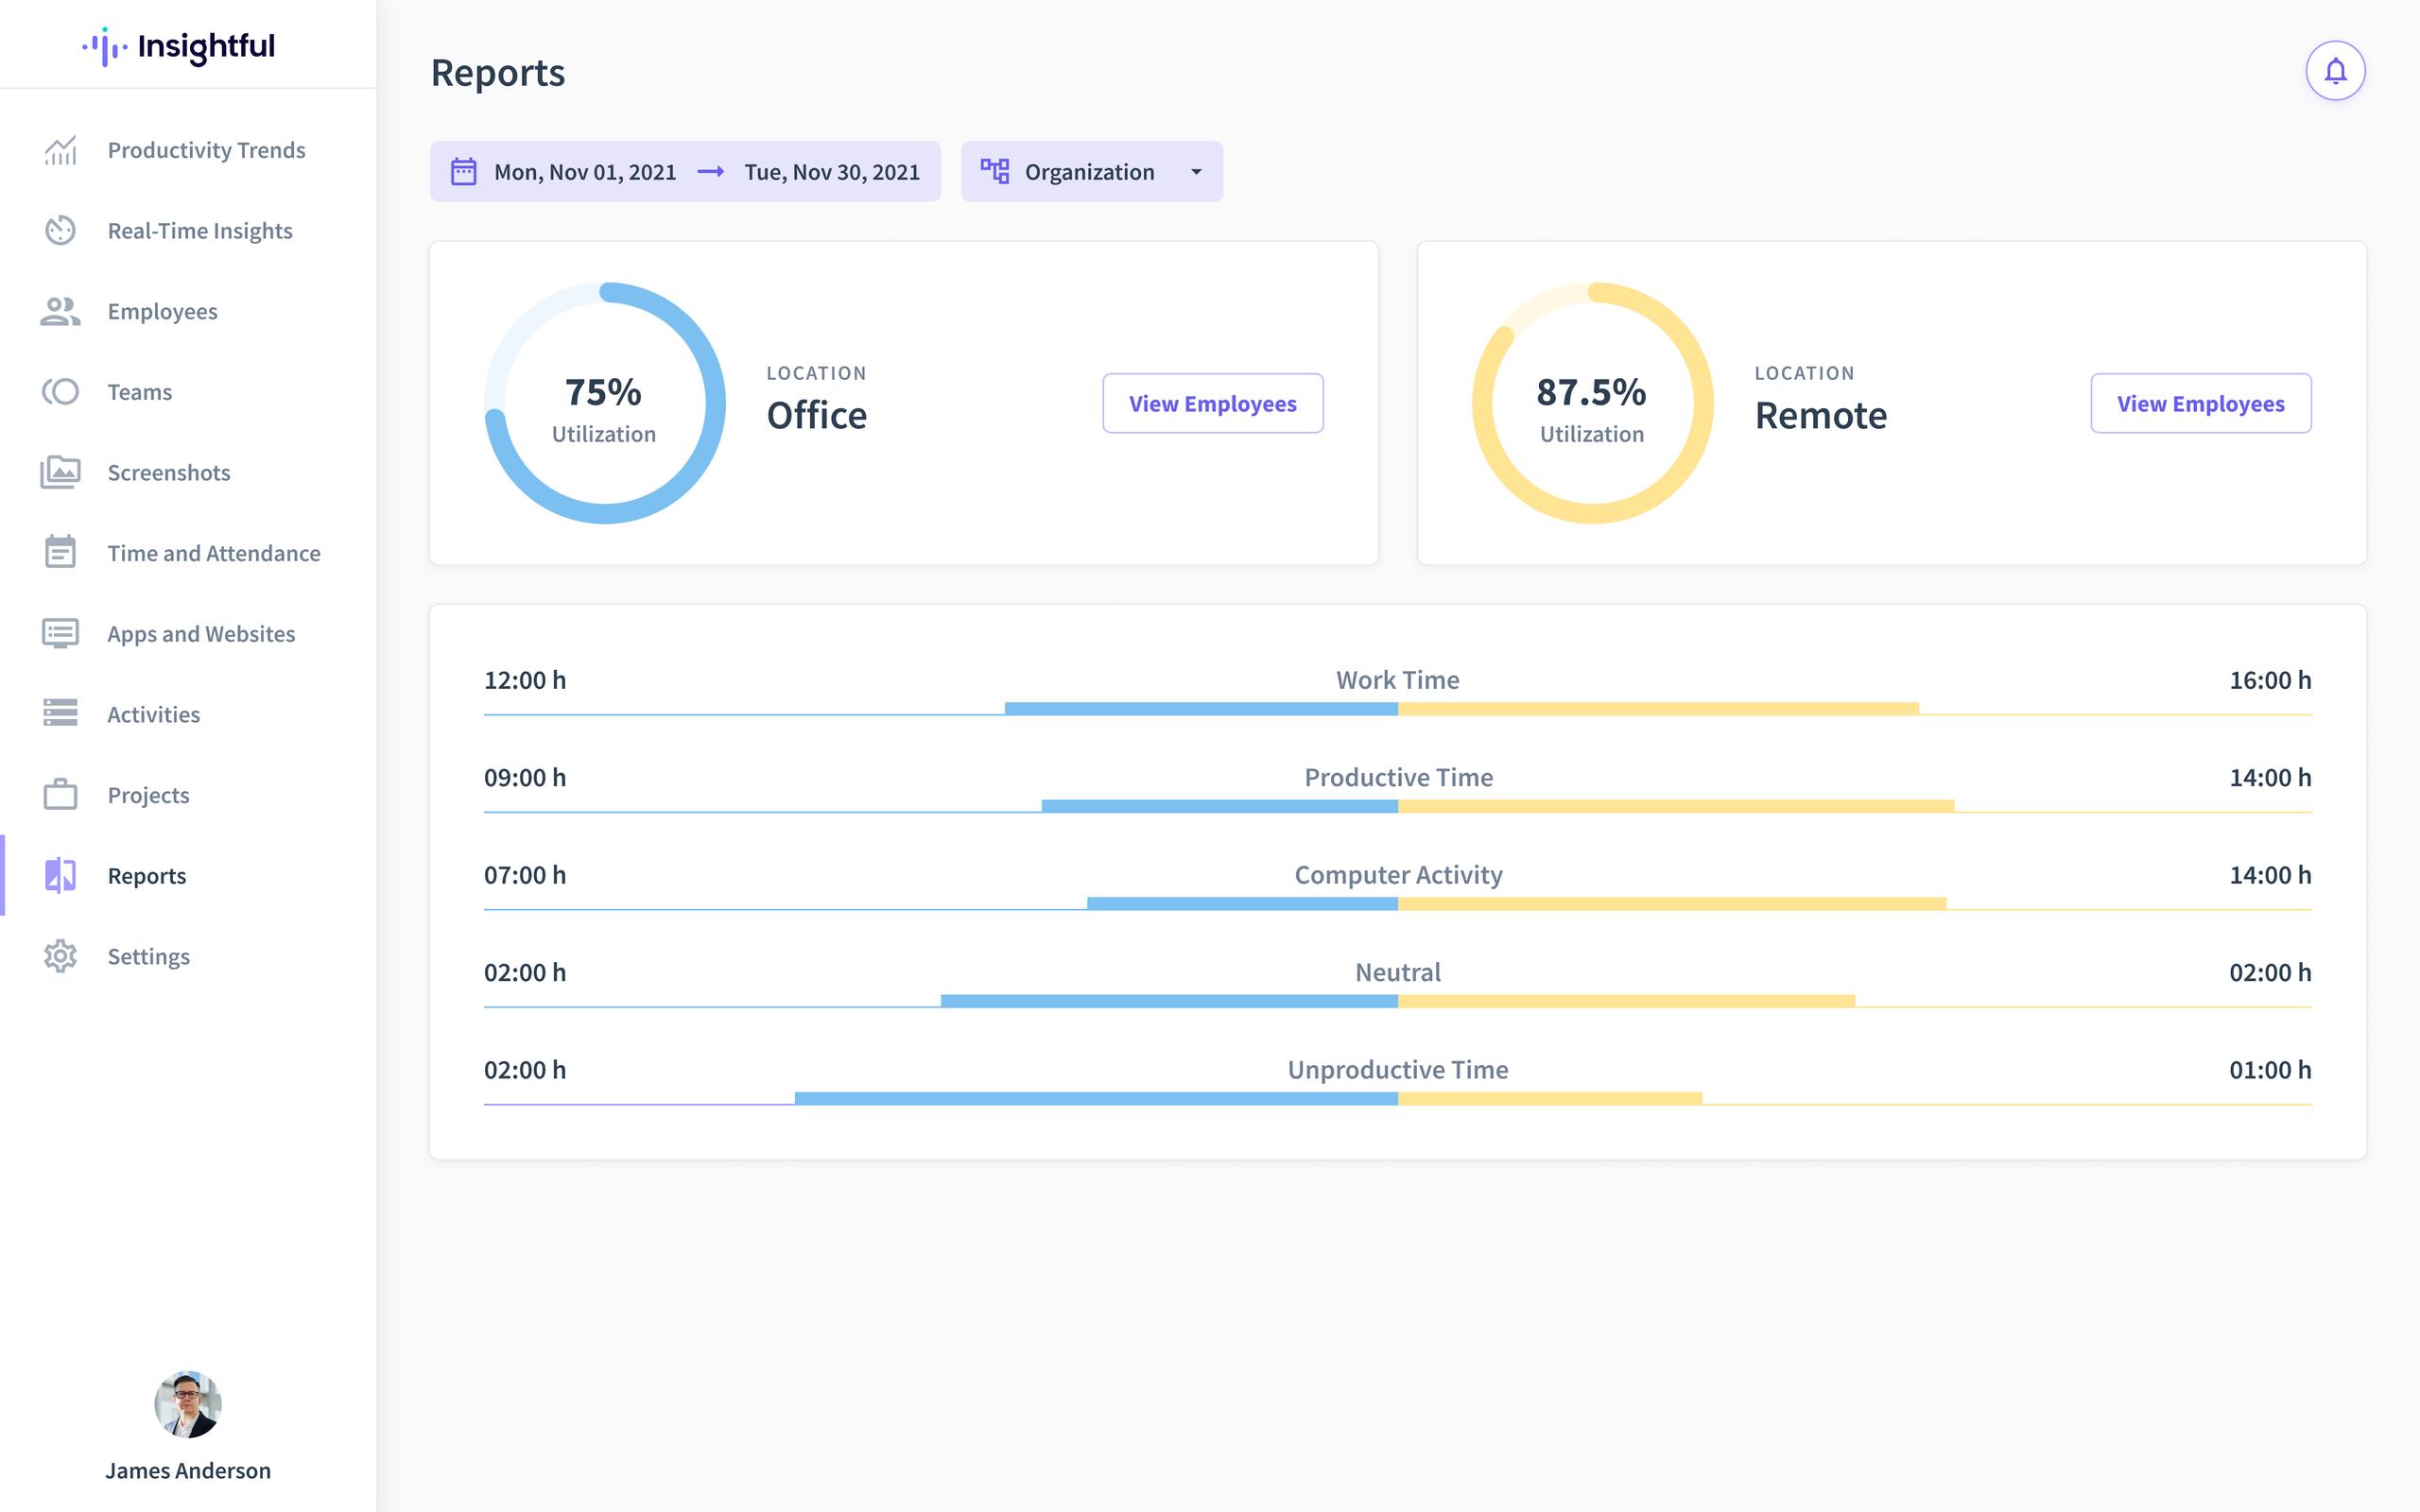Click the Insightful logo
Screen dimensions: 2420x1512
click(x=178, y=46)
